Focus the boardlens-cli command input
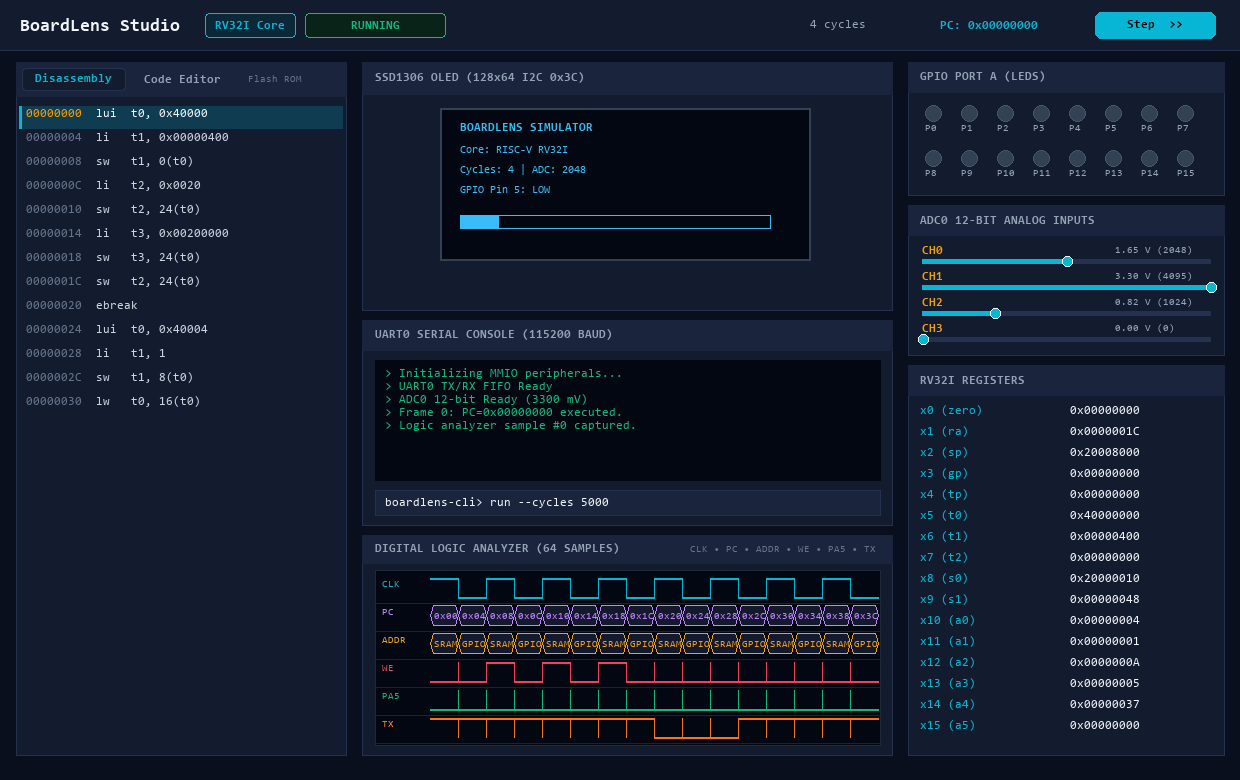Viewport: 1240px width, 780px height. pyautogui.click(x=628, y=503)
